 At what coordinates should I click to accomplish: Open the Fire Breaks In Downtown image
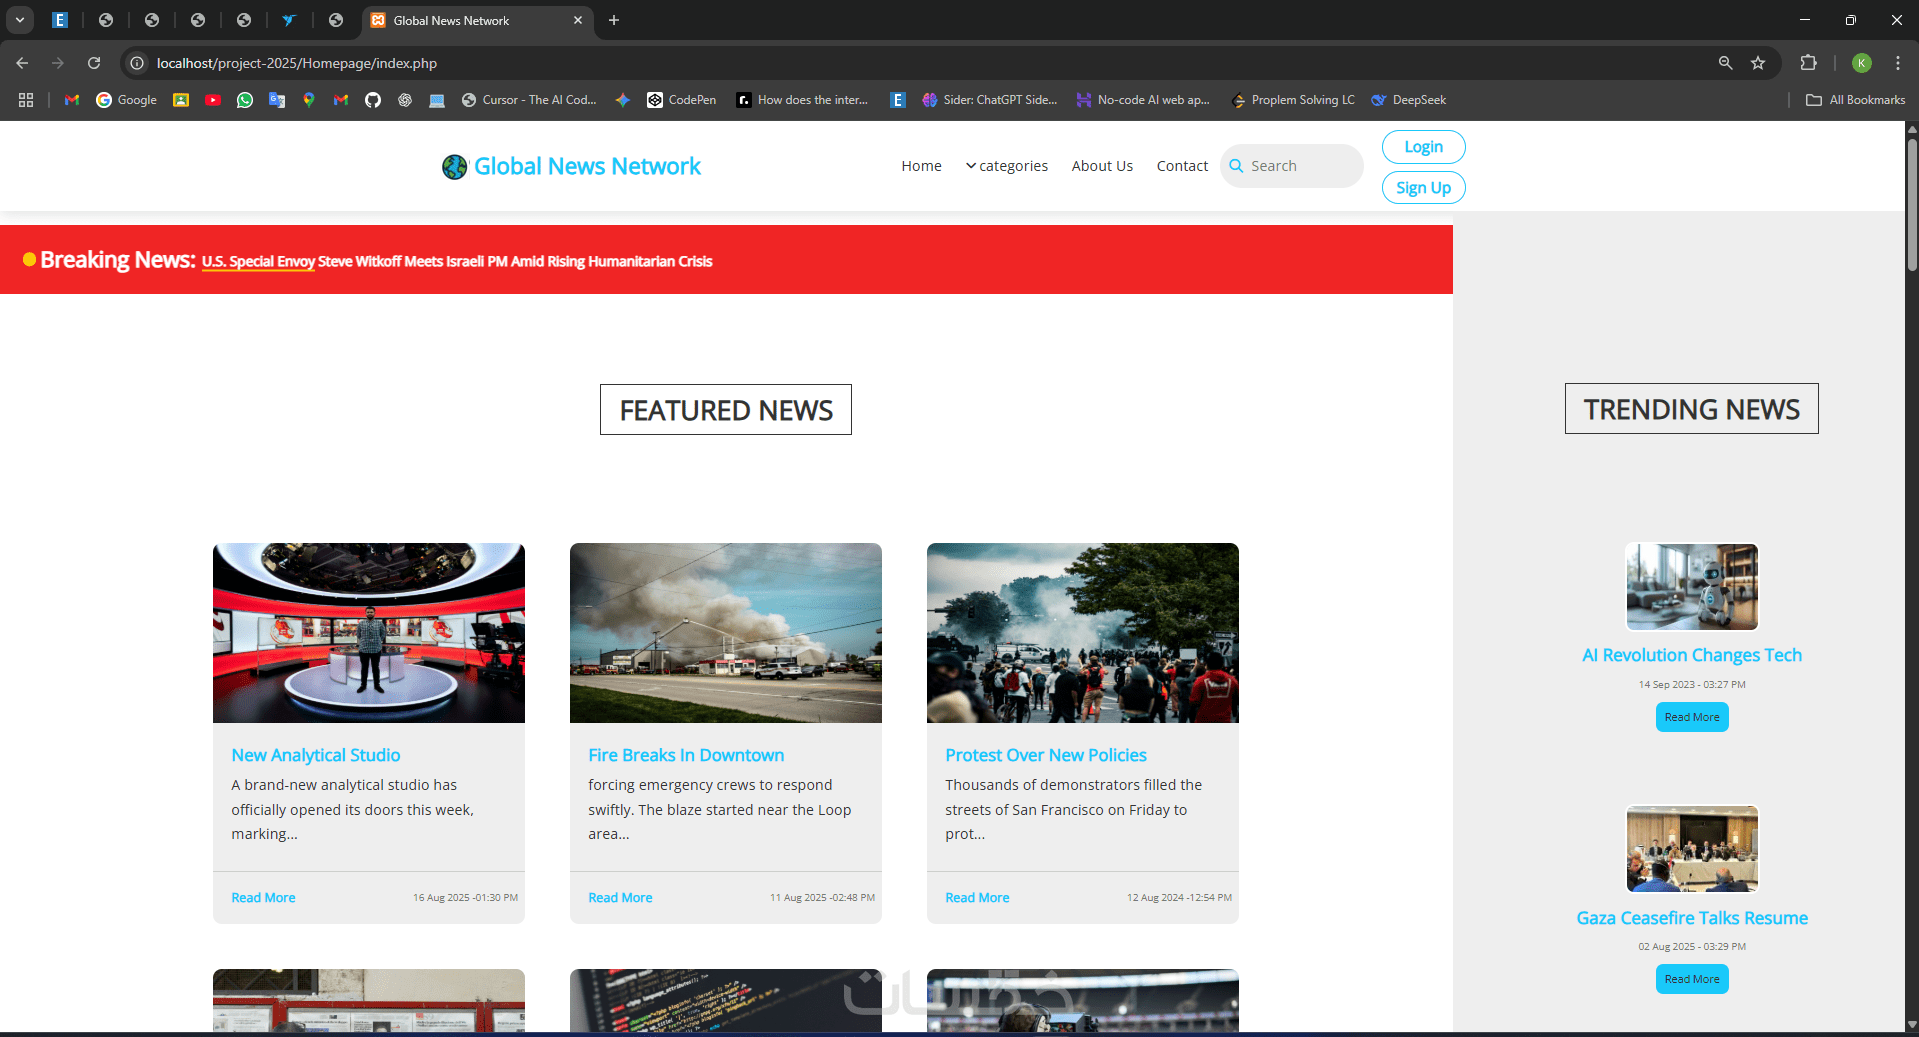pos(726,633)
